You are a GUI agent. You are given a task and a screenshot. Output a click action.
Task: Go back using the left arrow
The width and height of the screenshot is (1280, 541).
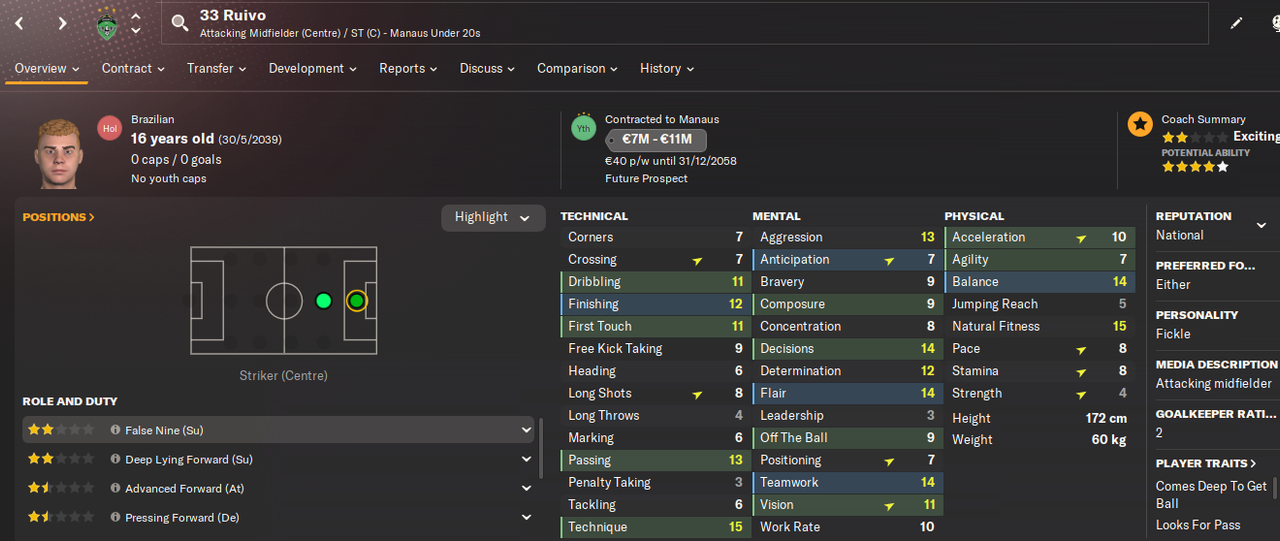coord(19,23)
